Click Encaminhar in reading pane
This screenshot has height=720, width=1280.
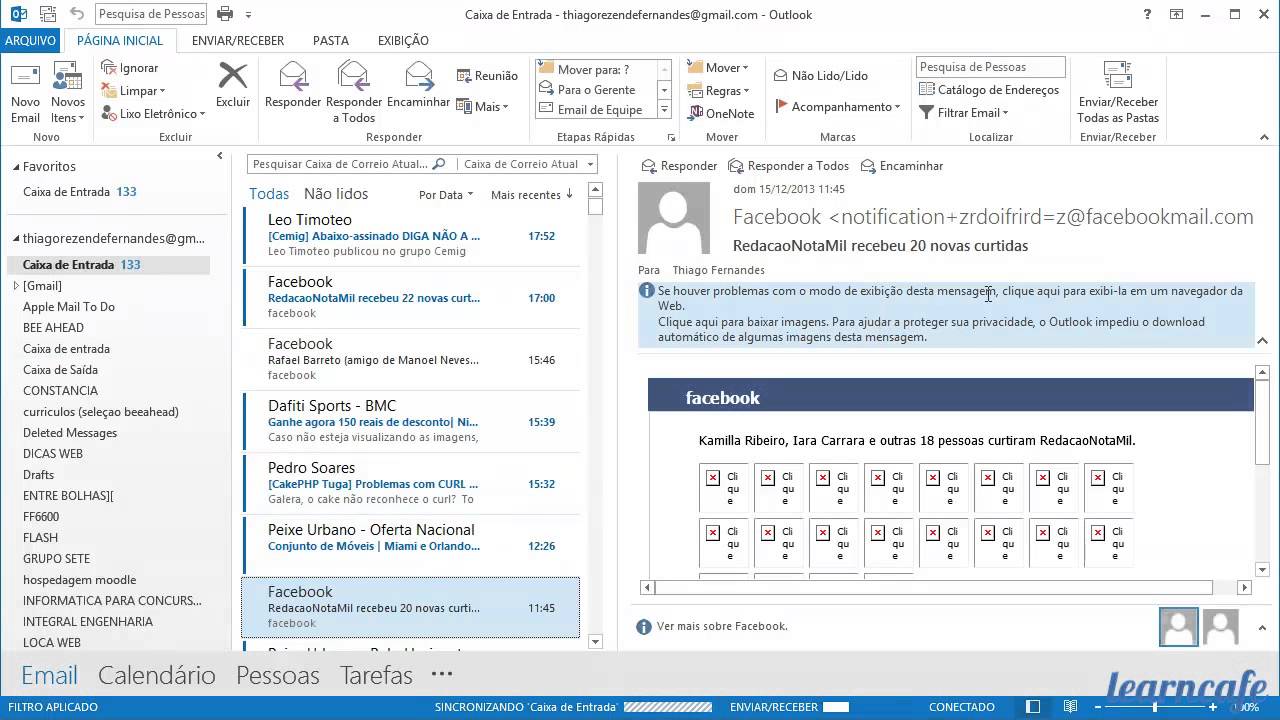(902, 166)
